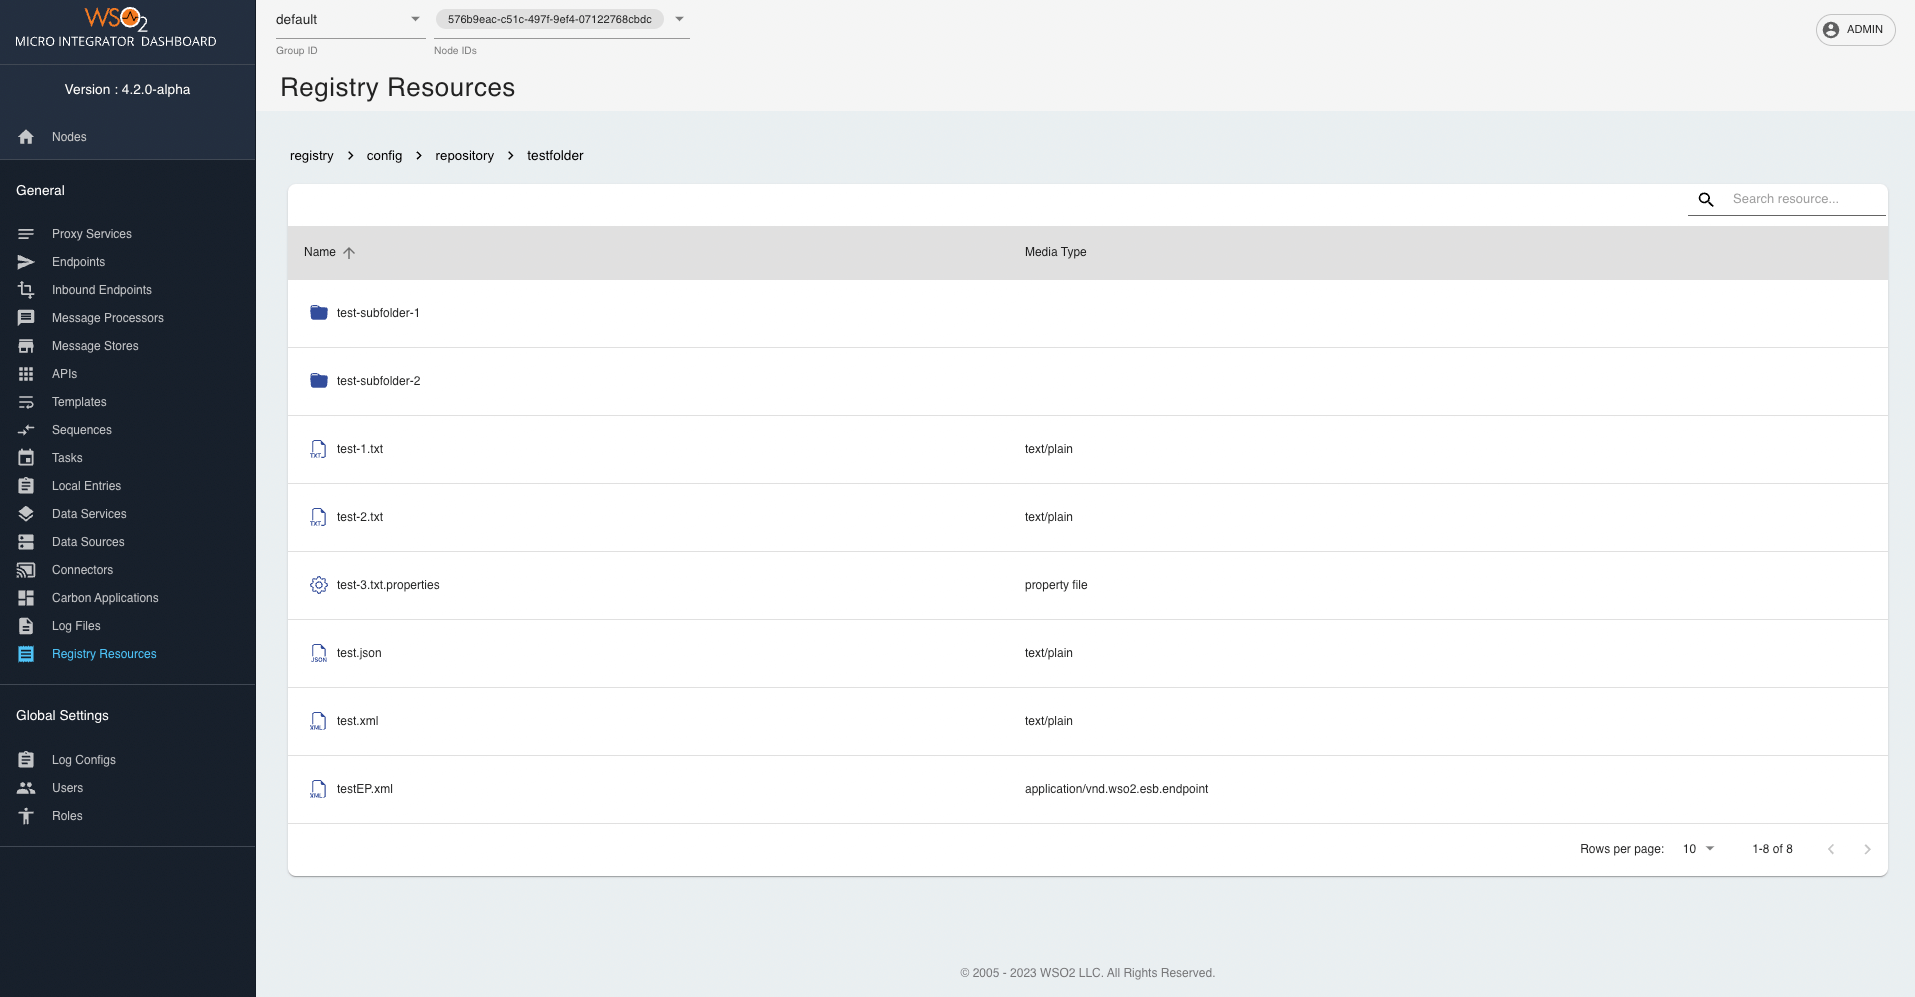Navigate to registry breadcrumb
This screenshot has width=1915, height=997.
pos(312,155)
